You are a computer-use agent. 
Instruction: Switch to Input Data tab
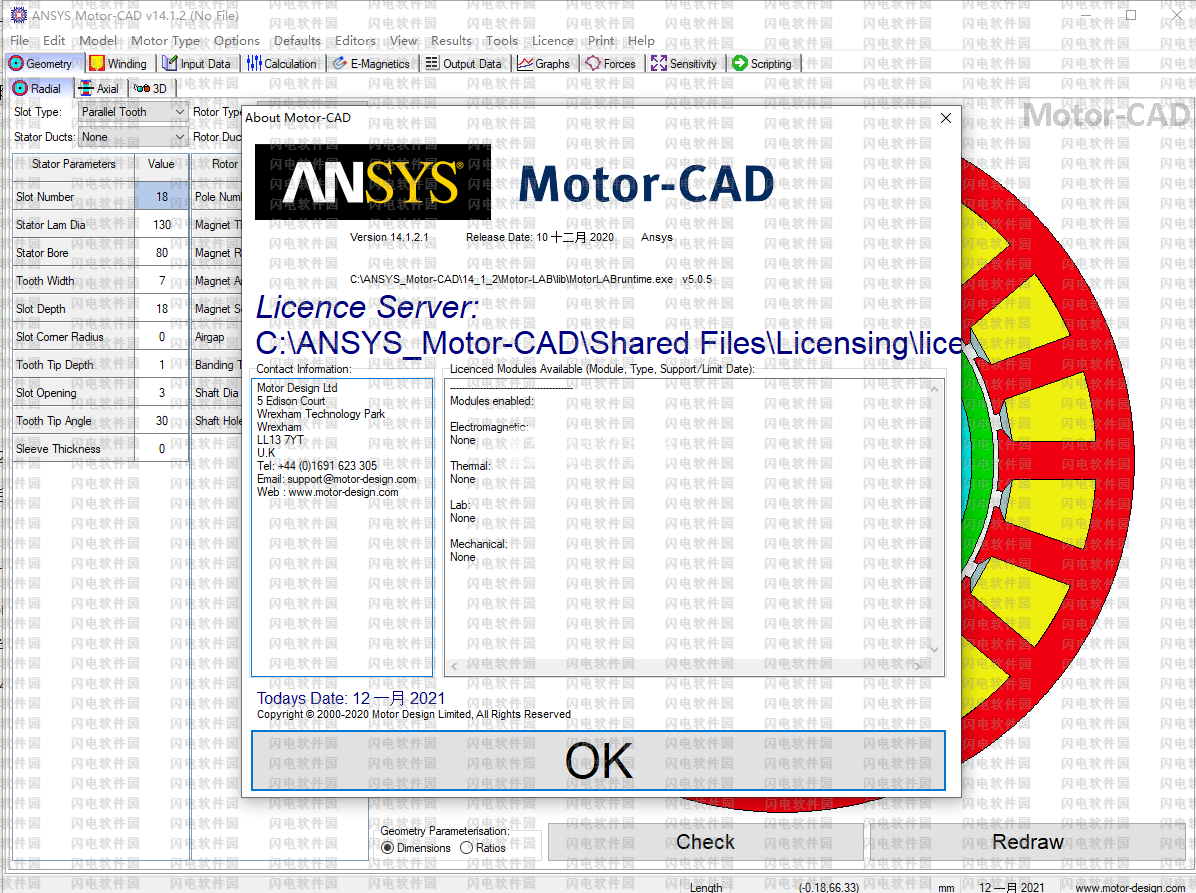(197, 63)
